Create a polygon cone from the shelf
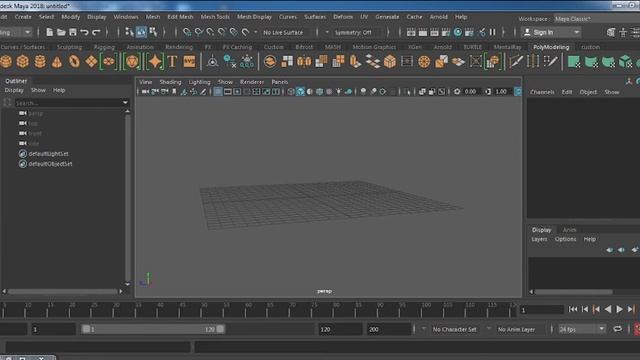The image size is (640, 360). click(57, 62)
